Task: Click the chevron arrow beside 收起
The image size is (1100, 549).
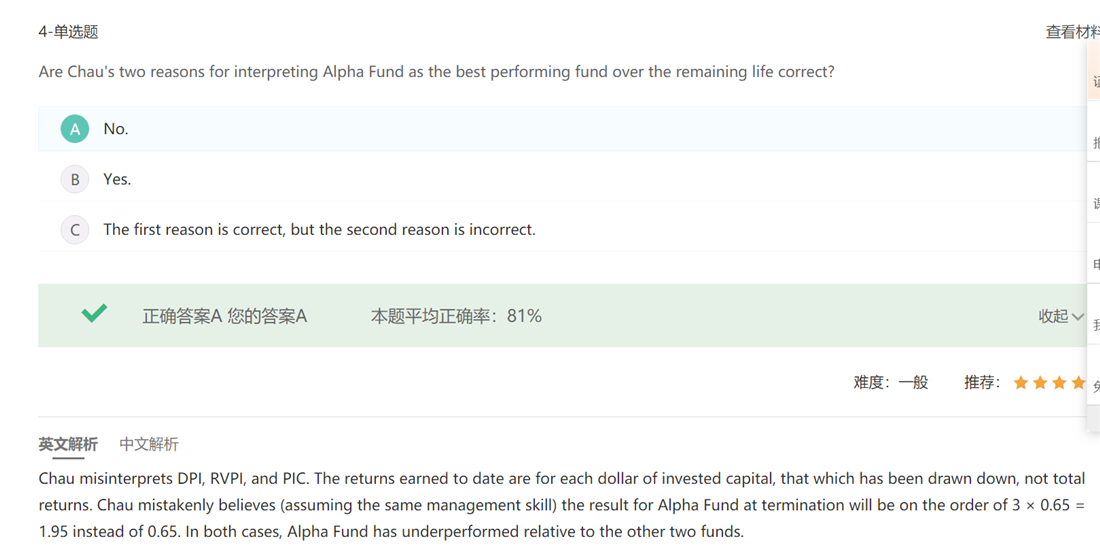Action: coord(1077,317)
